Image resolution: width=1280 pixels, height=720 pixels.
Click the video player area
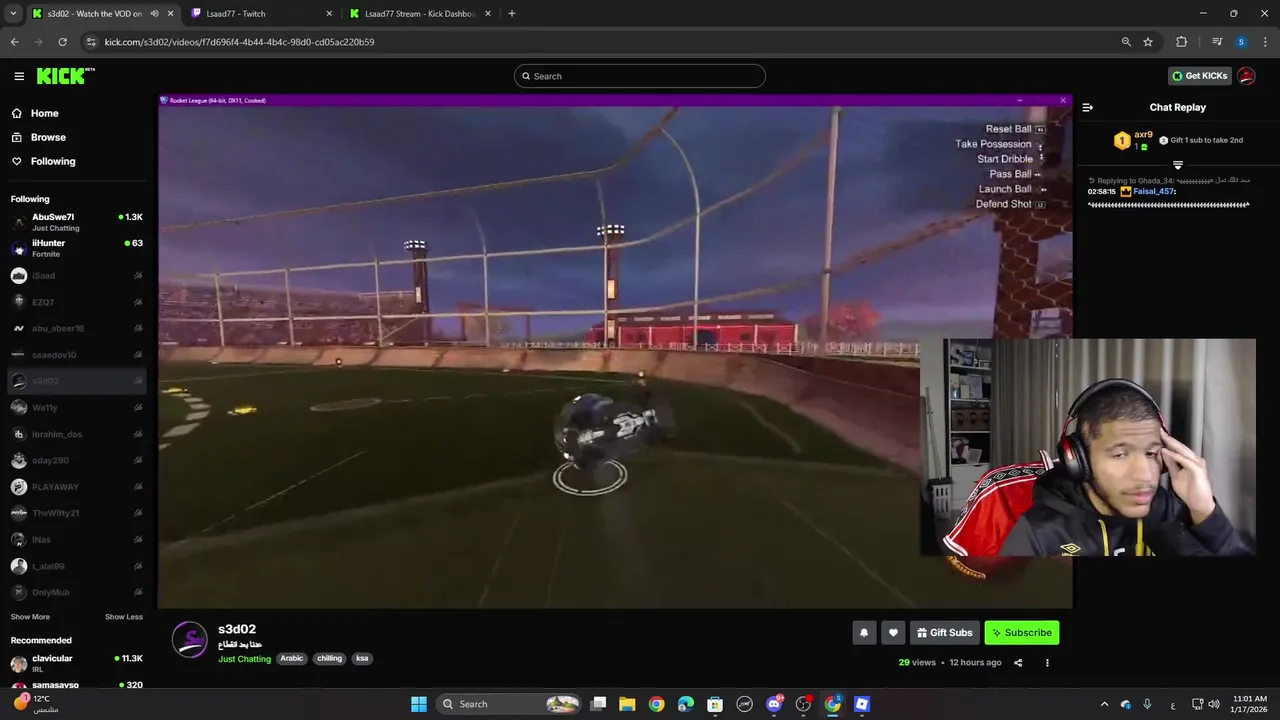615,351
